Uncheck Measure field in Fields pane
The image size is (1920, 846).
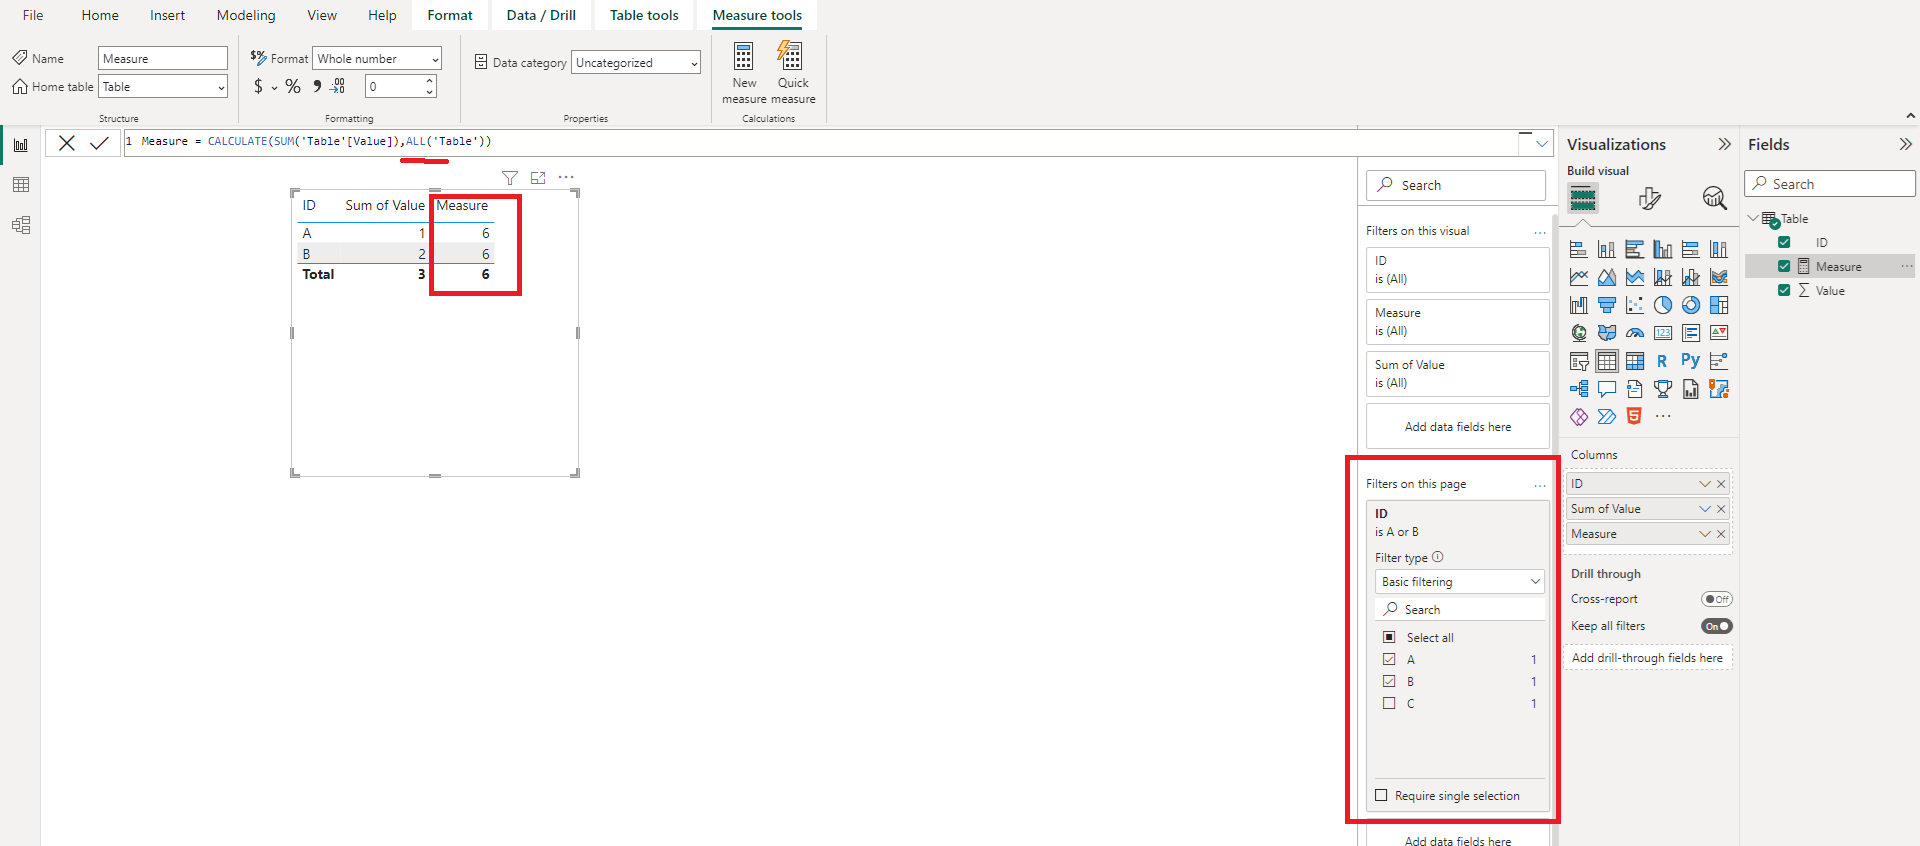pos(1784,266)
